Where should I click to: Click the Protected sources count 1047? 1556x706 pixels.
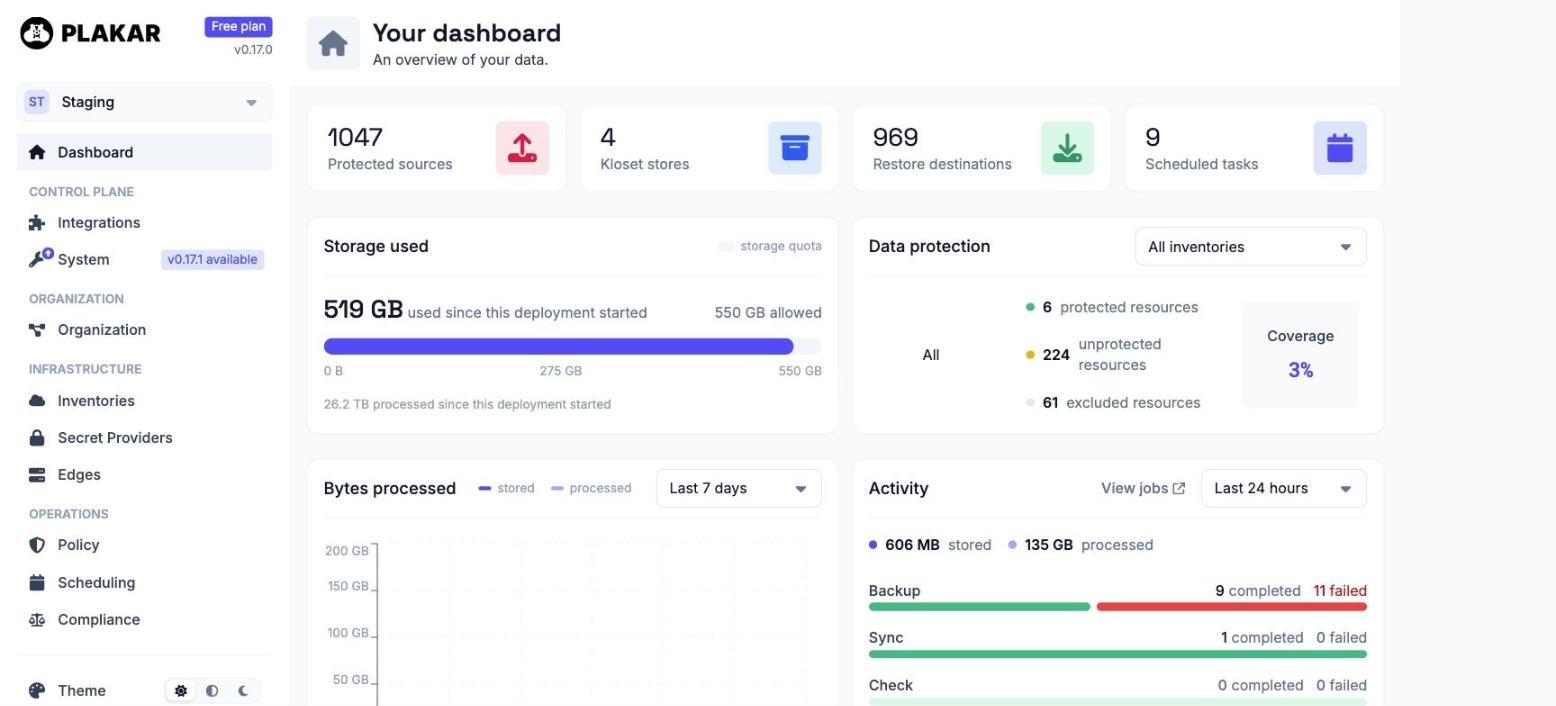tap(355, 137)
